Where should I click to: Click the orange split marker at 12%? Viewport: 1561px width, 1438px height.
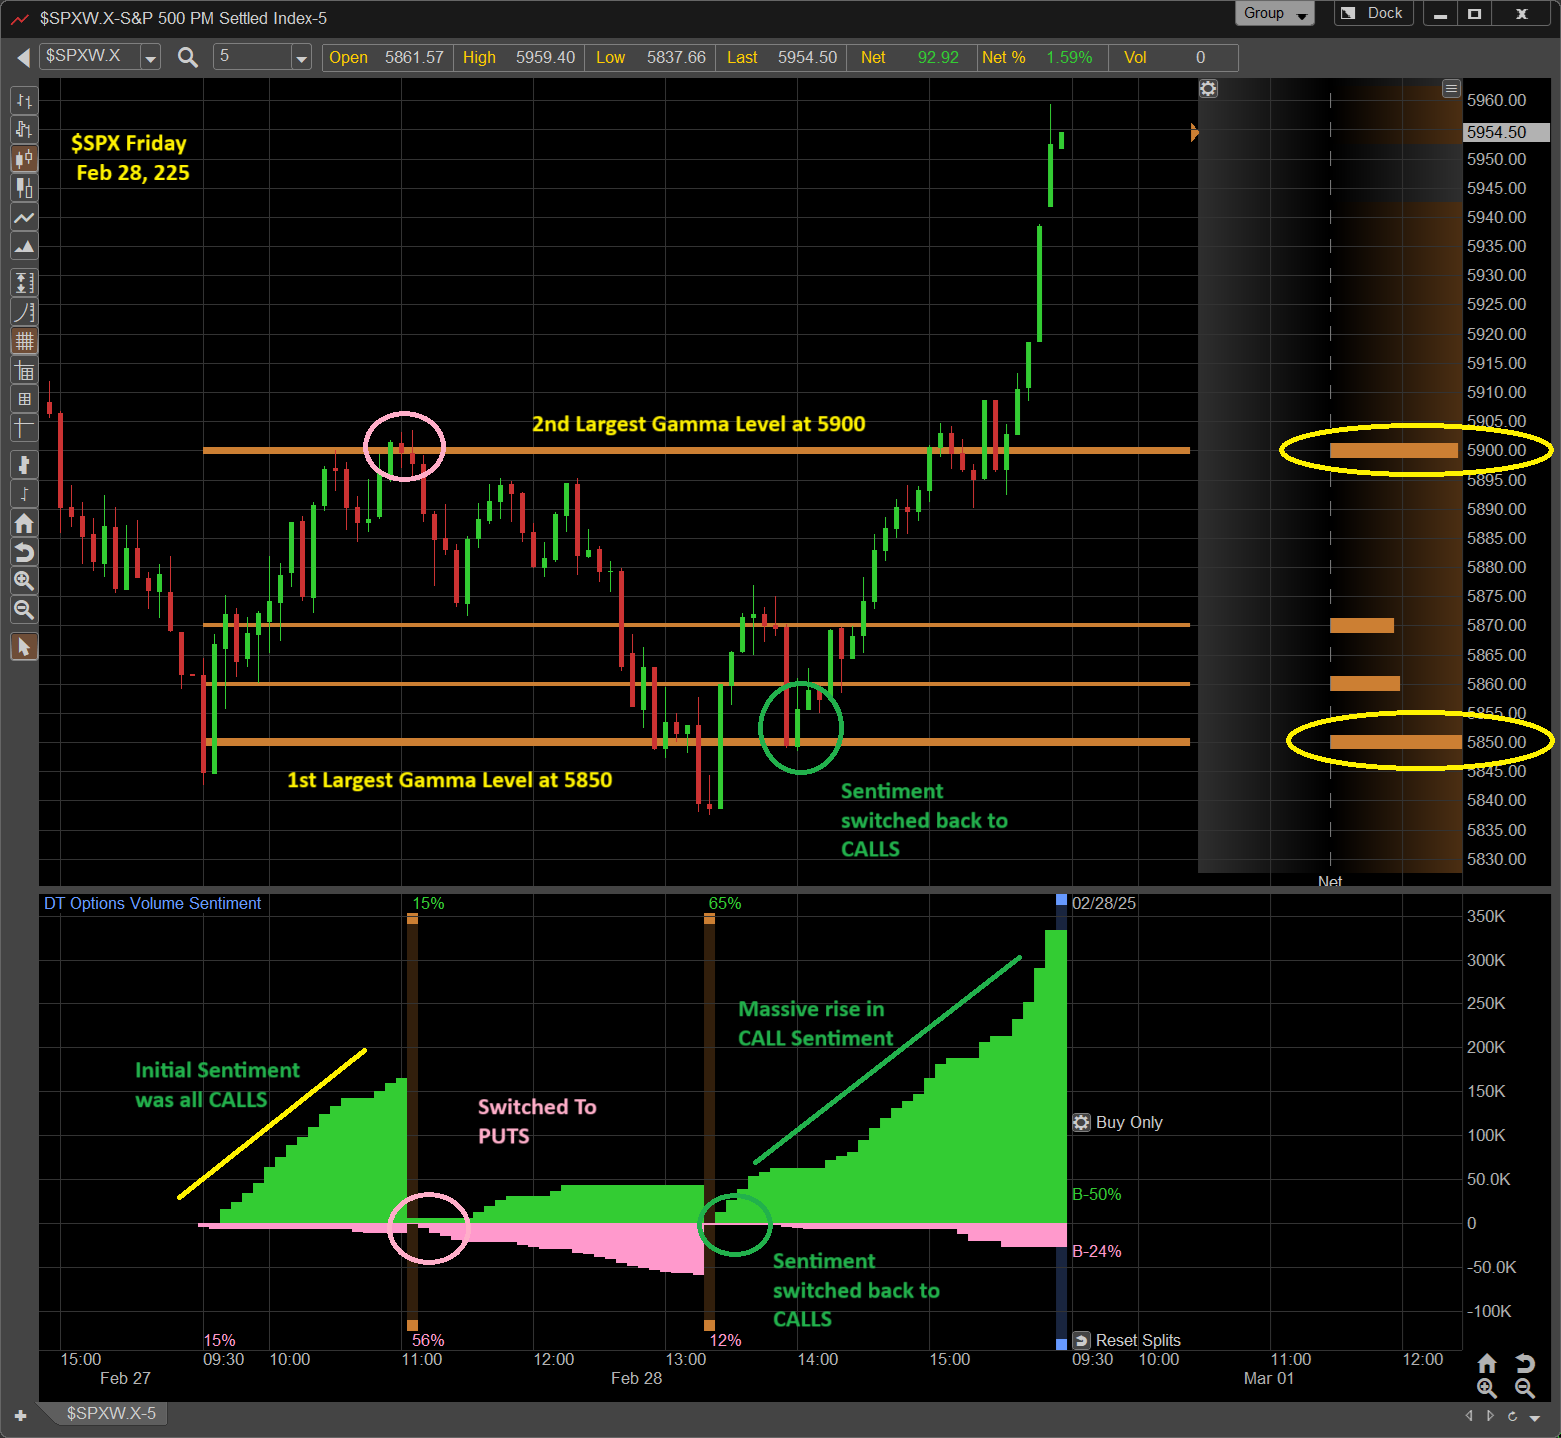pyautogui.click(x=709, y=1326)
